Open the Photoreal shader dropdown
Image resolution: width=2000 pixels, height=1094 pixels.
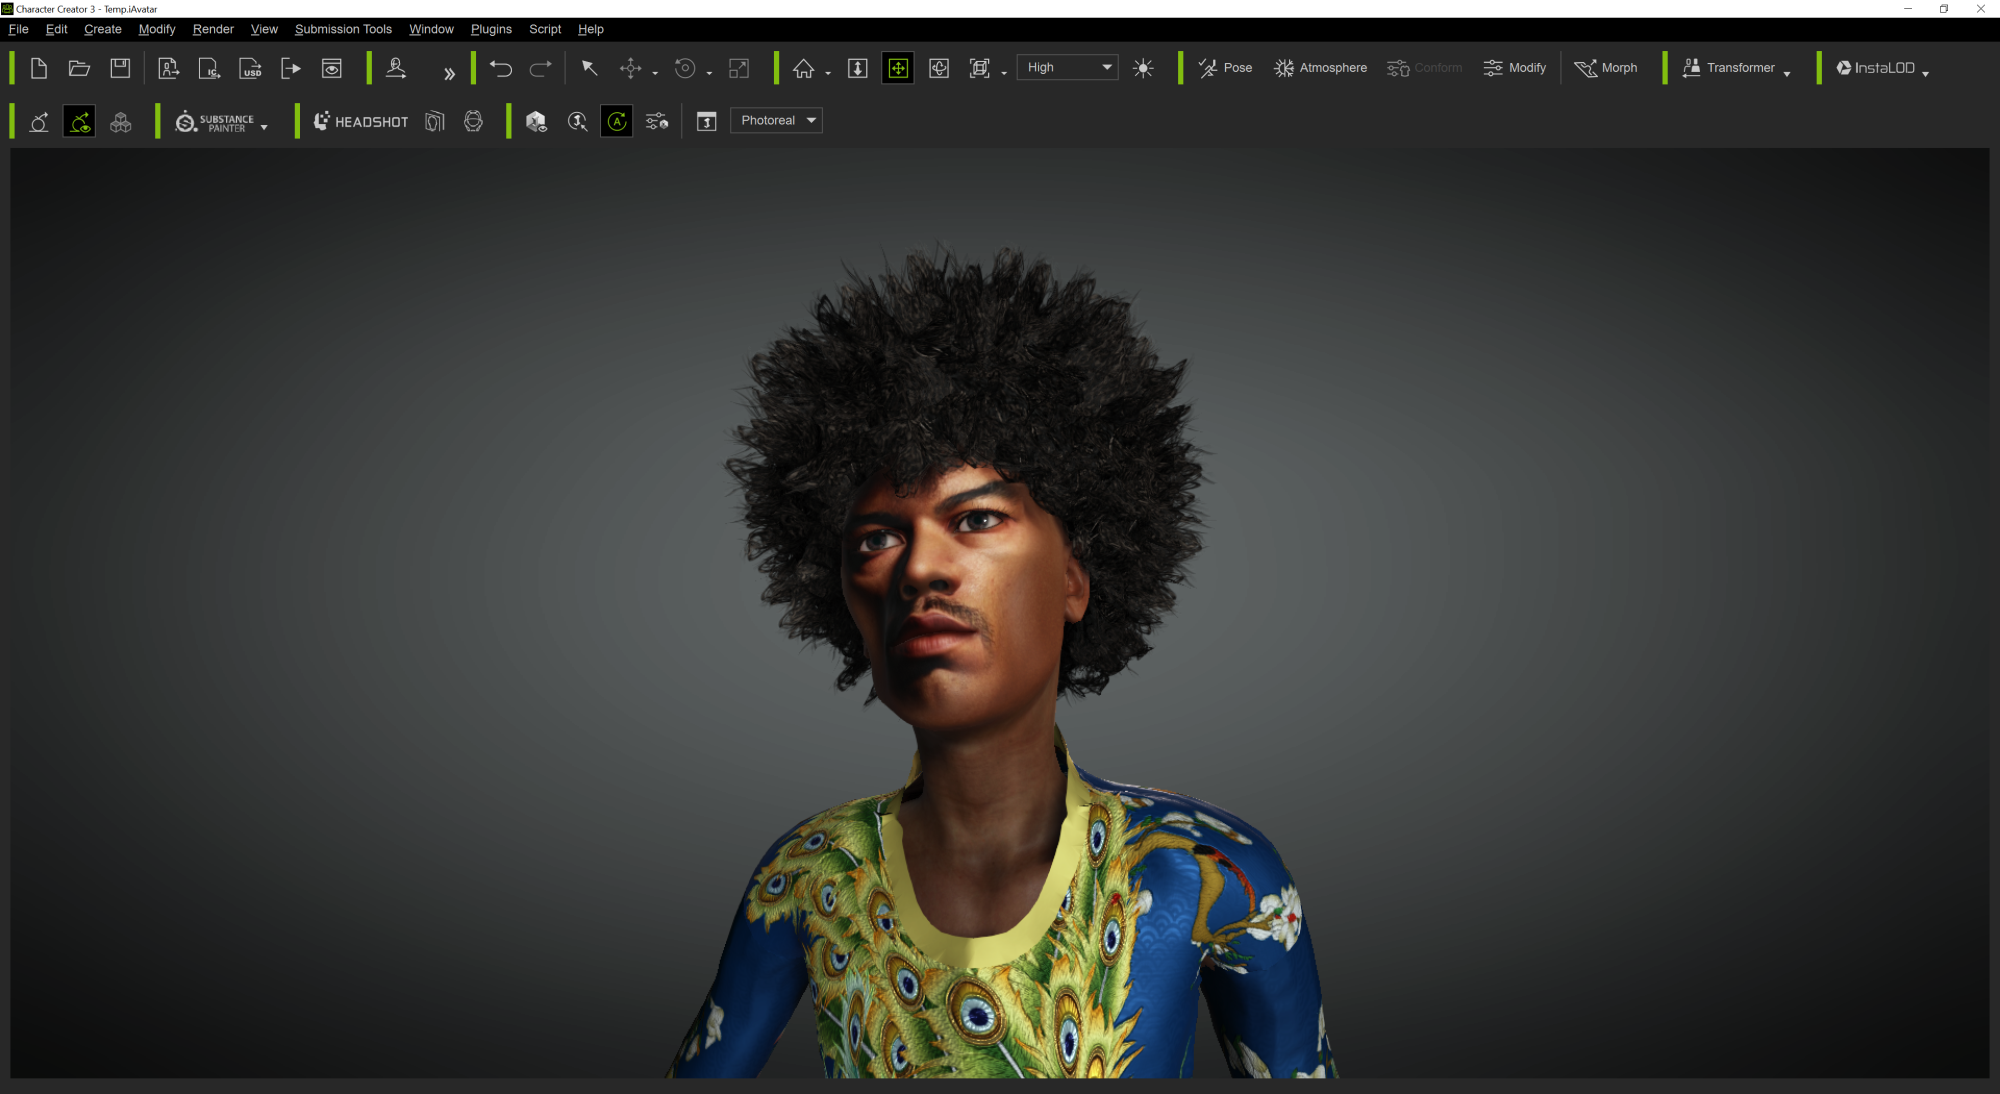pyautogui.click(x=776, y=120)
